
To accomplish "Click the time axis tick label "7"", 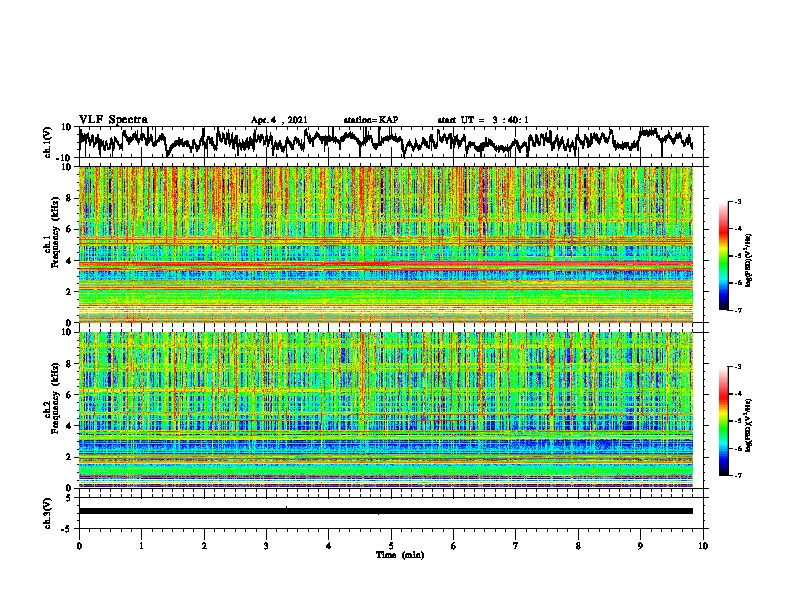I will pos(516,546).
